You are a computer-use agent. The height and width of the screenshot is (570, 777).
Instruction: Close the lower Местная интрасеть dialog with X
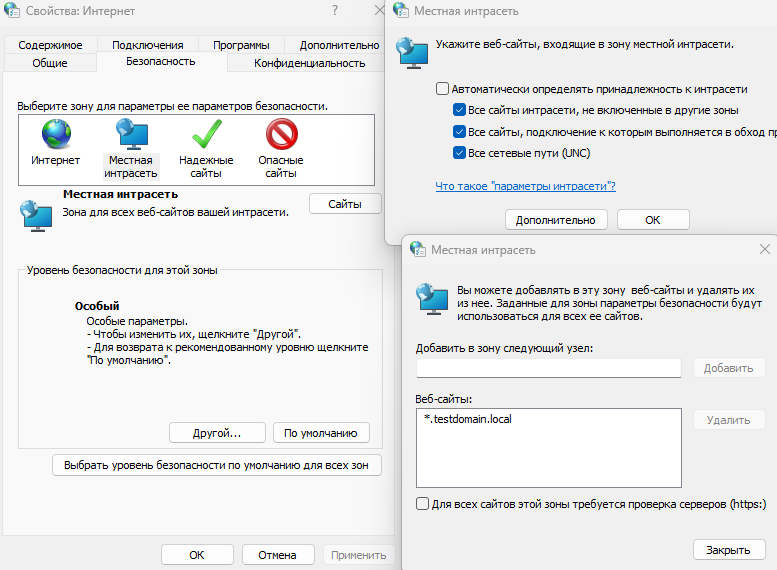(x=765, y=249)
